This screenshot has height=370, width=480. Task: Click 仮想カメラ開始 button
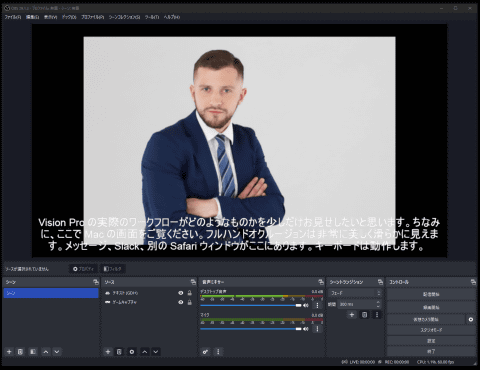[426, 319]
